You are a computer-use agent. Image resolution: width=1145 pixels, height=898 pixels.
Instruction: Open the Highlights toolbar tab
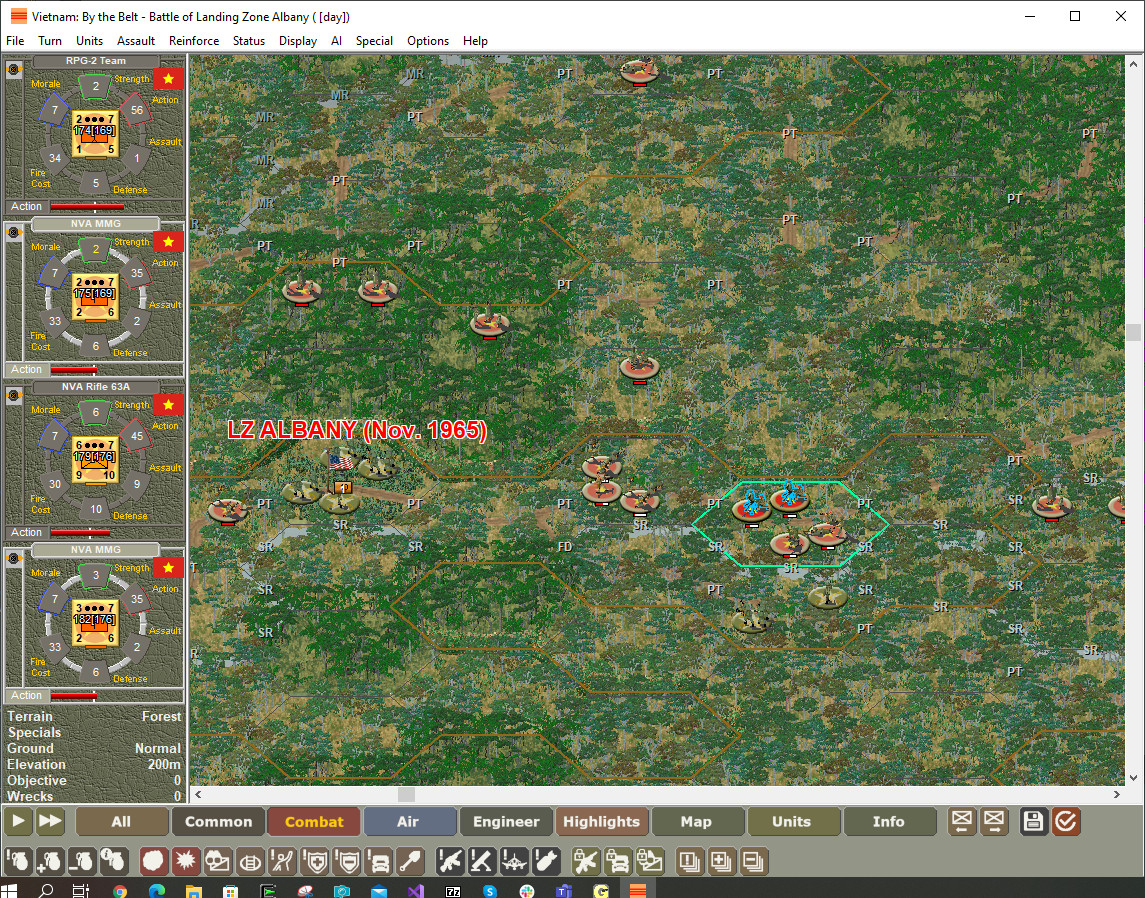pyautogui.click(x=602, y=821)
